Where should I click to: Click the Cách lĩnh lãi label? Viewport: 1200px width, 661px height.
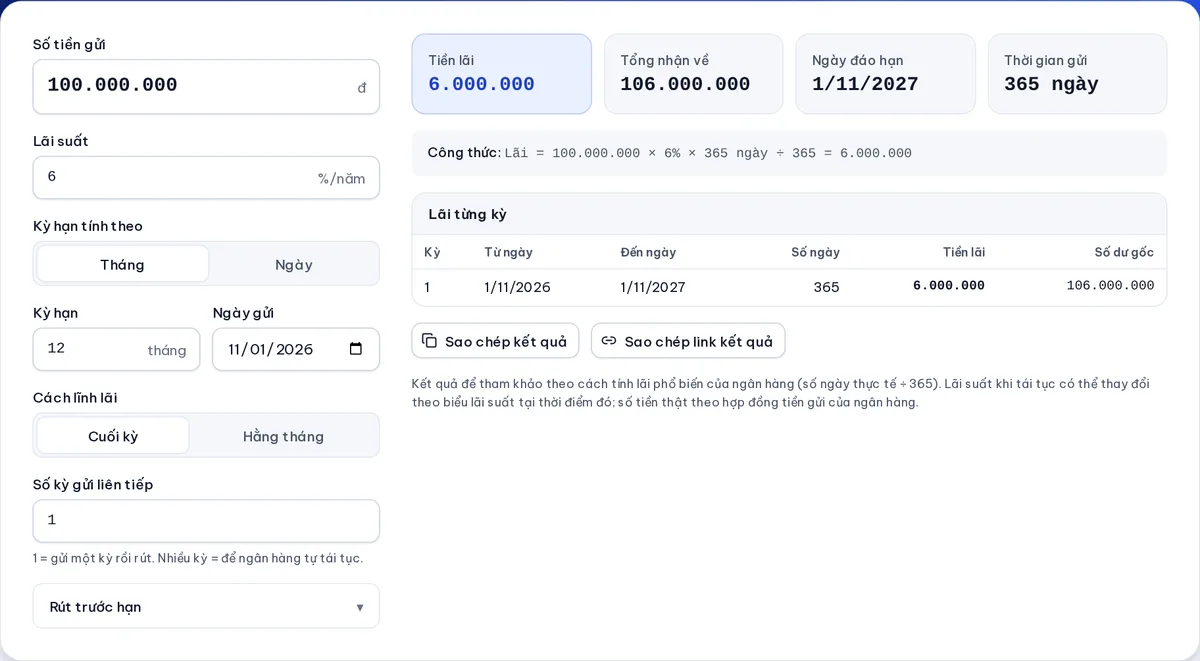coord(75,398)
